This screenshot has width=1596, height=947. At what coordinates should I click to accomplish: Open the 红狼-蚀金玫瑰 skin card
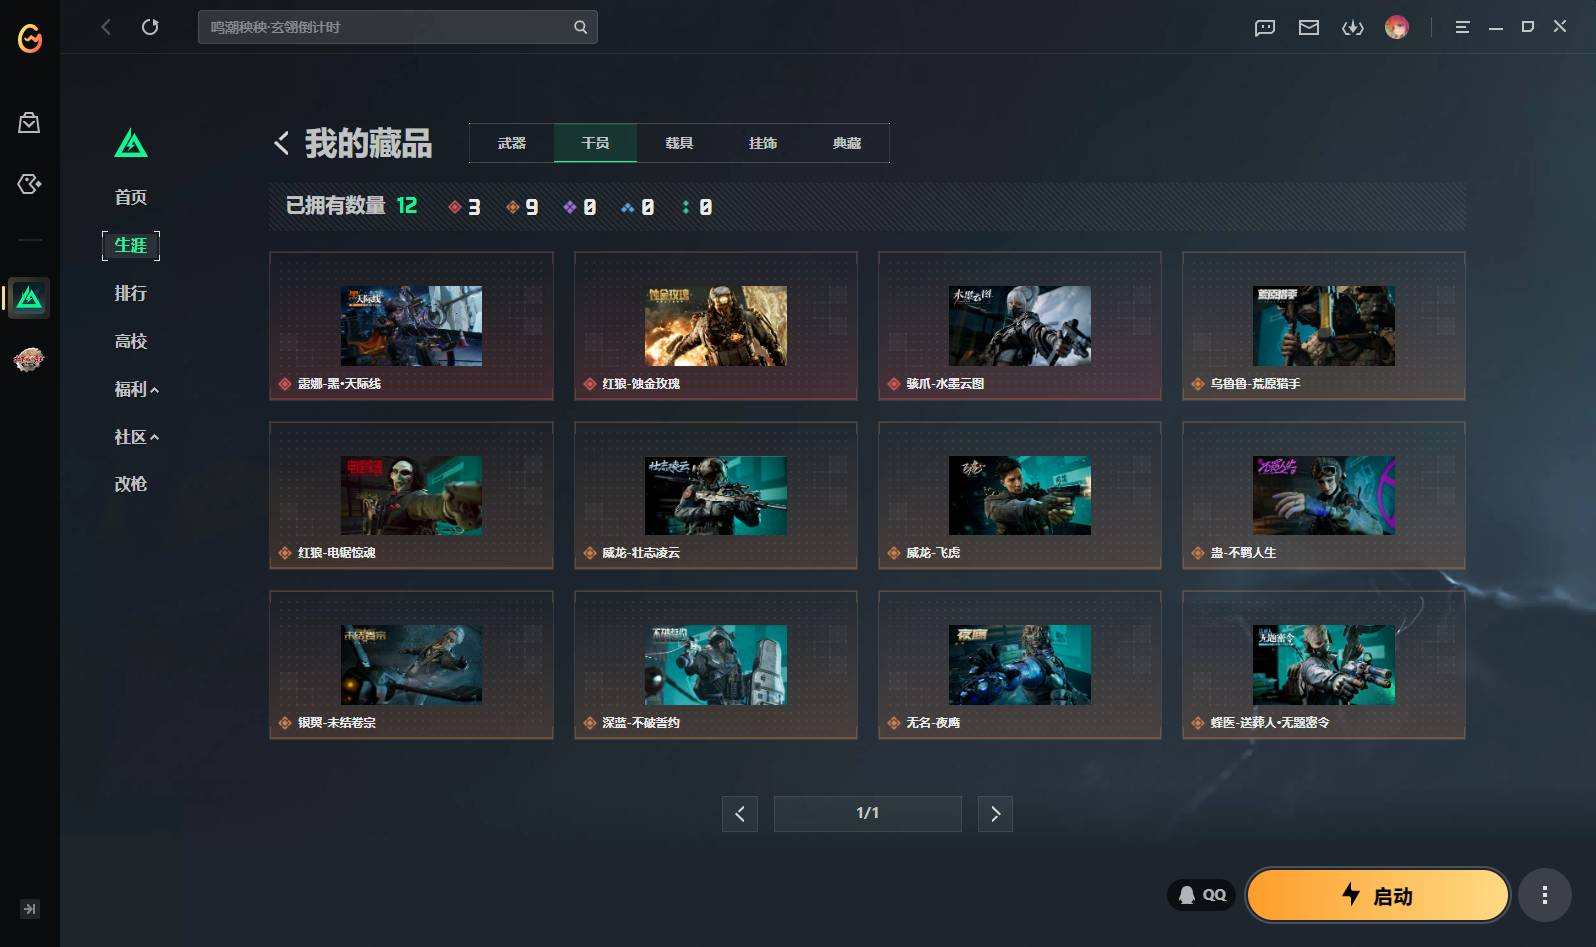point(716,326)
